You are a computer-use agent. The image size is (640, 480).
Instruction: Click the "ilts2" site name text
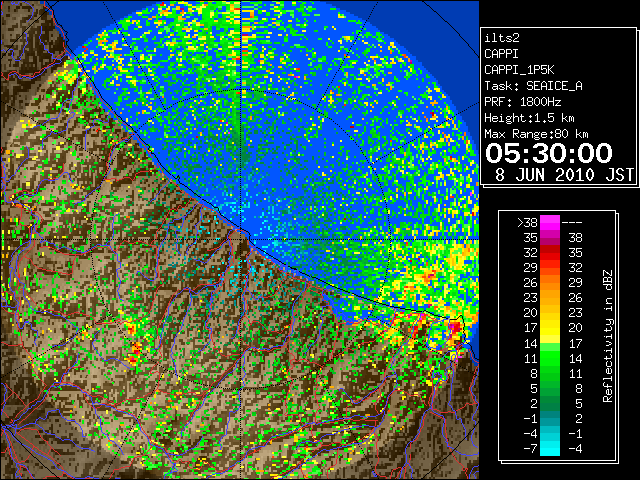[x=502, y=38]
